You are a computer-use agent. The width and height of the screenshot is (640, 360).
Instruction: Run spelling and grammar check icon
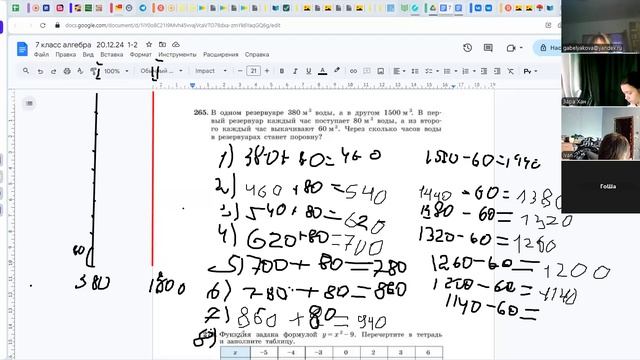tap(80, 71)
